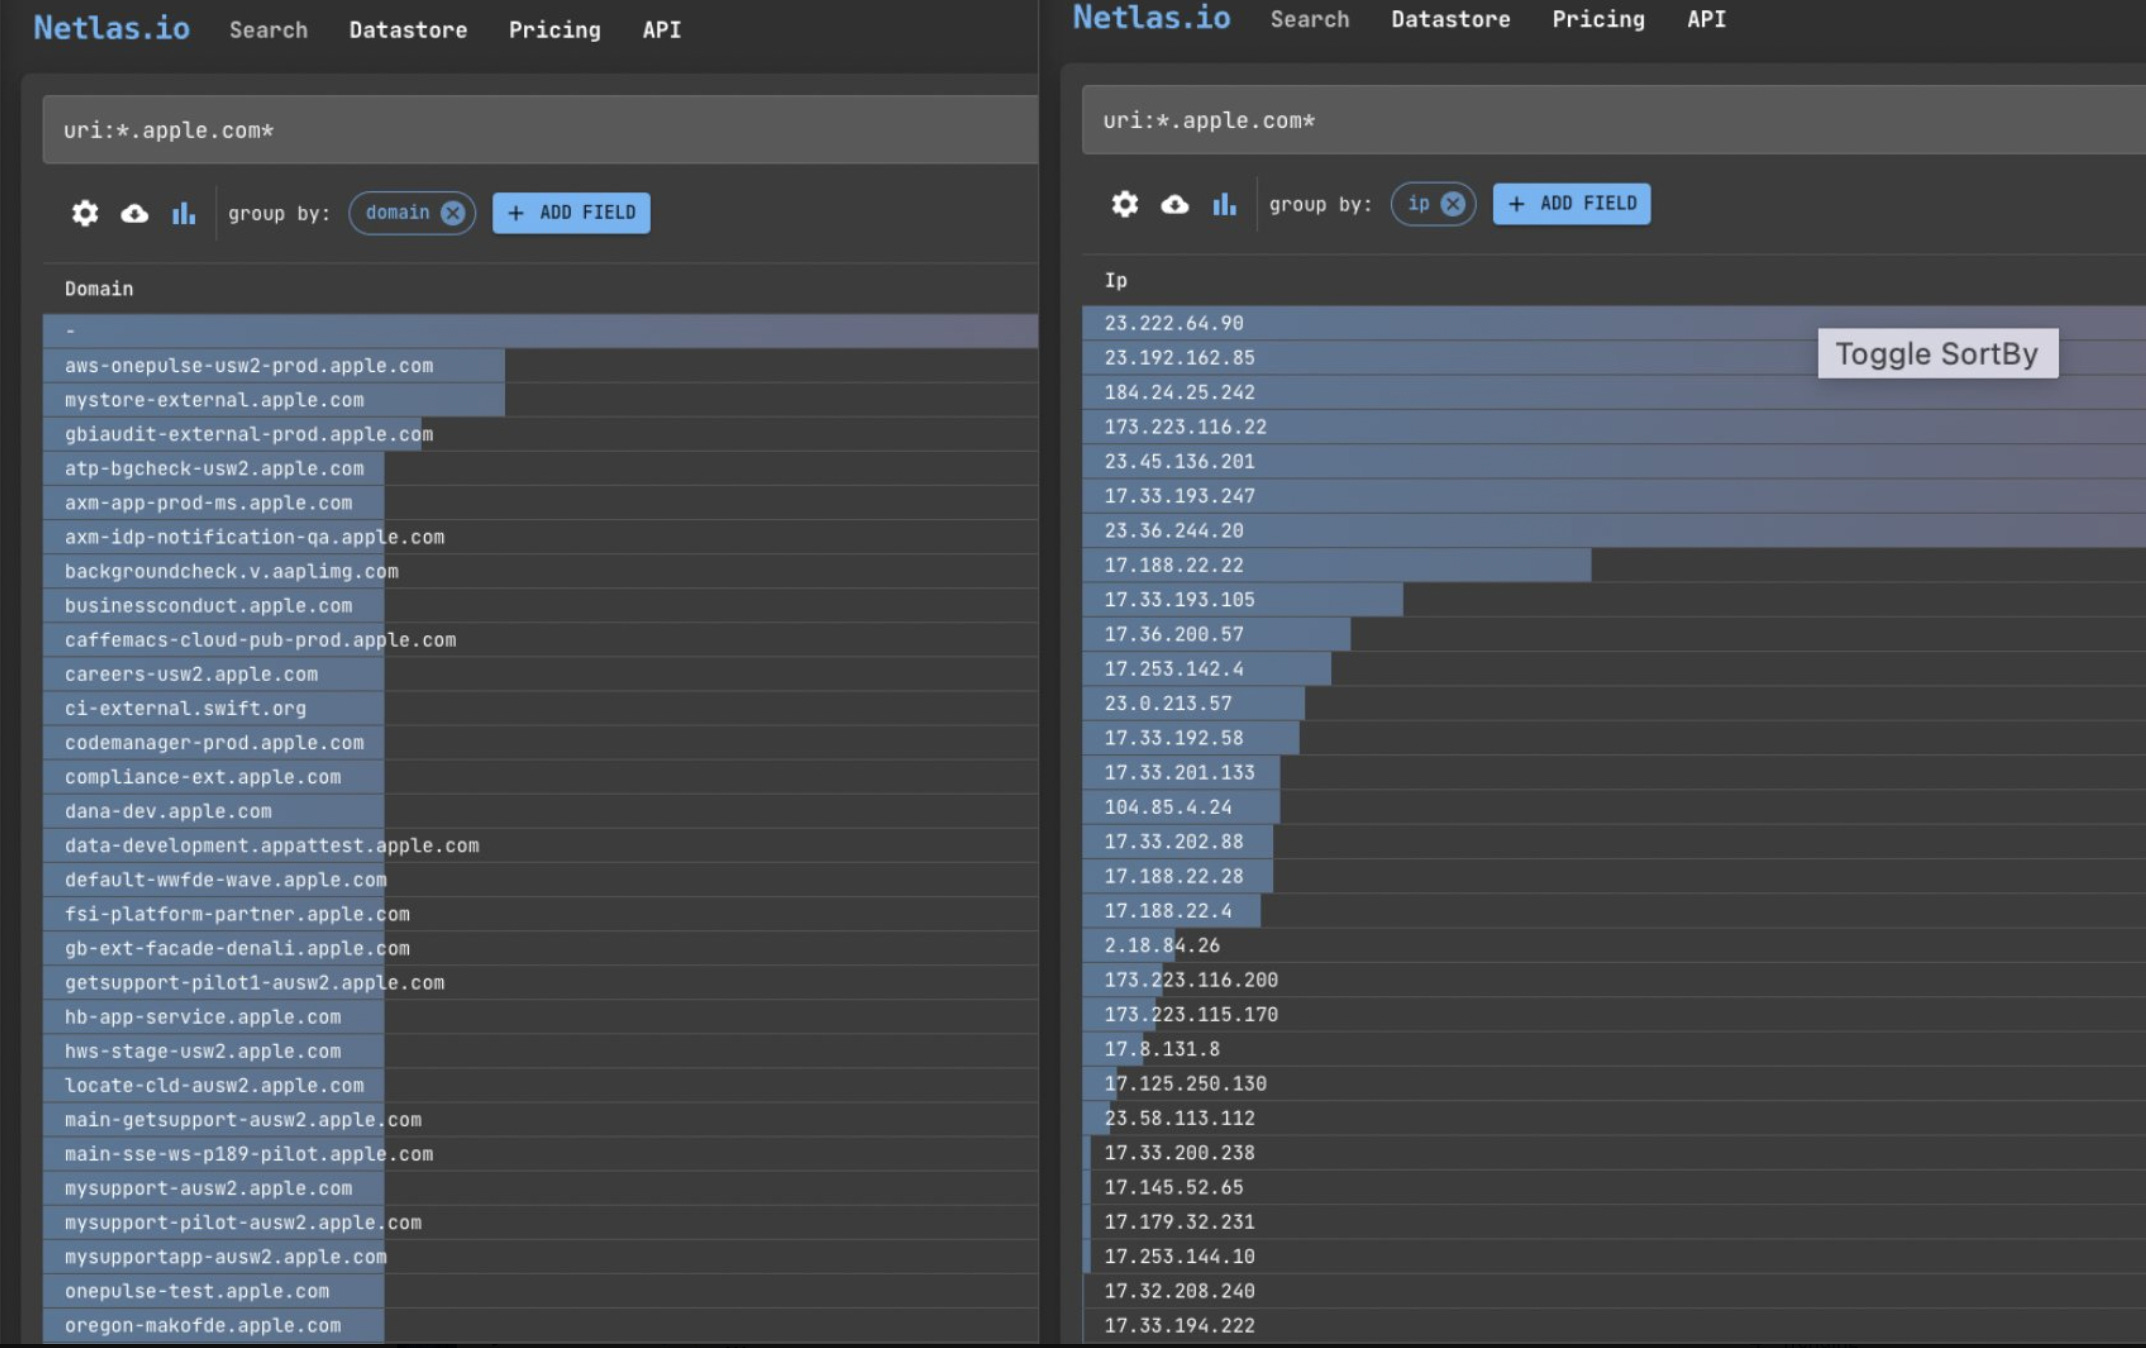
Task: Select IP row 17.36.200.57
Action: (x=1614, y=635)
